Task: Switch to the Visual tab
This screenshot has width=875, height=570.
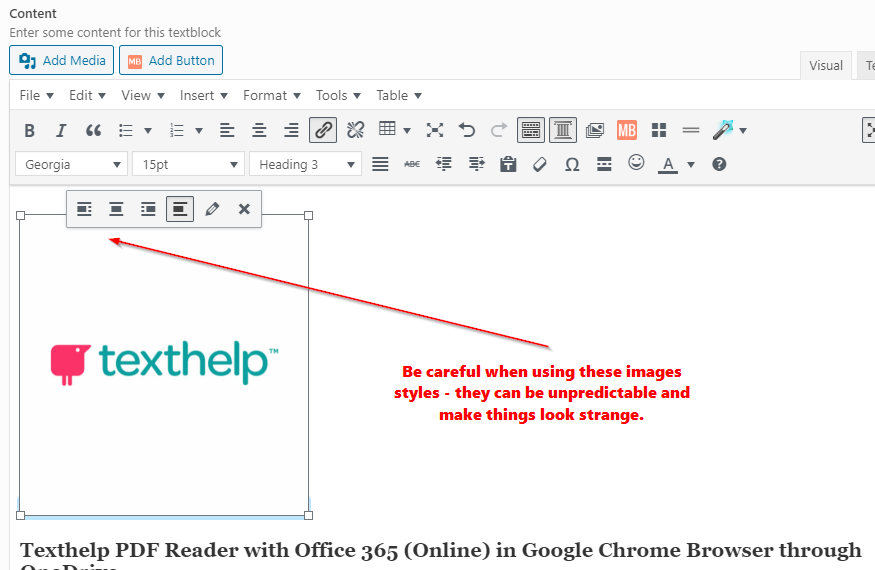Action: point(826,65)
